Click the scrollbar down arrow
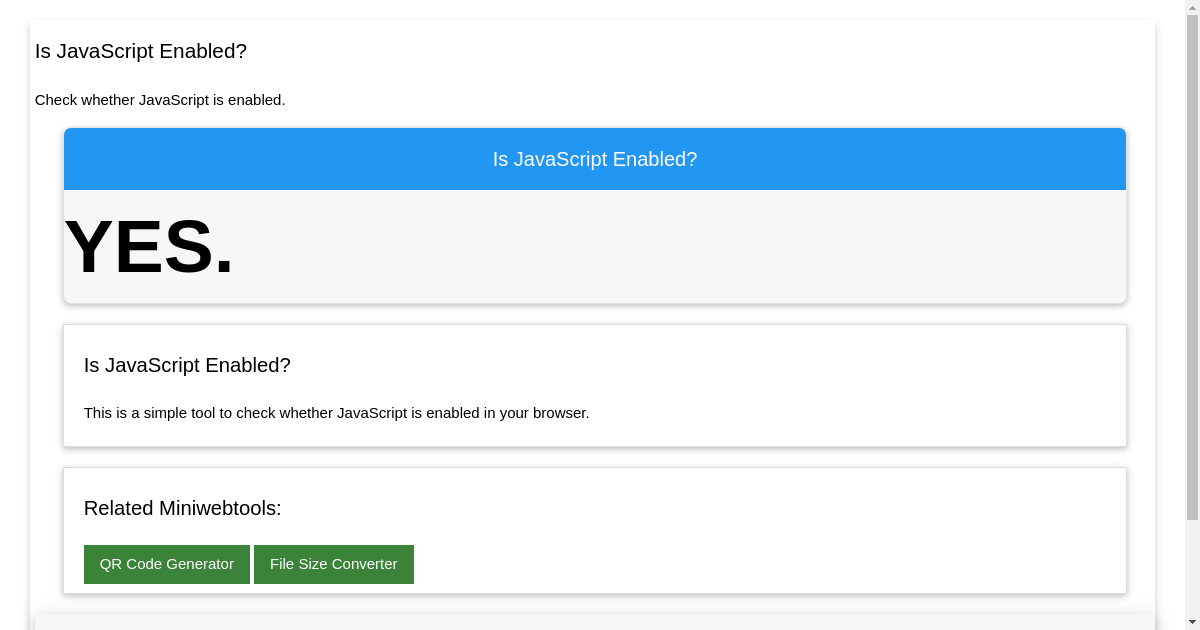This screenshot has height=630, width=1200. pos(1192,623)
